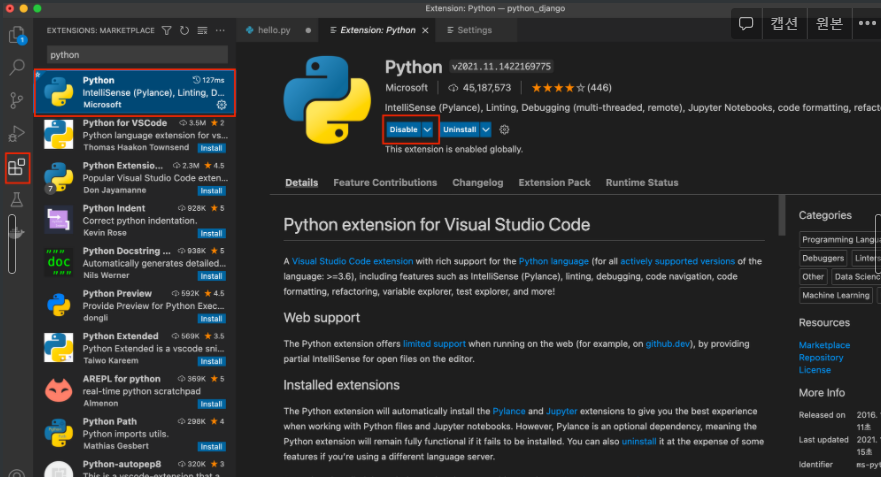The width and height of the screenshot is (881, 477).
Task: Open the Pylance link
Action: point(508,411)
